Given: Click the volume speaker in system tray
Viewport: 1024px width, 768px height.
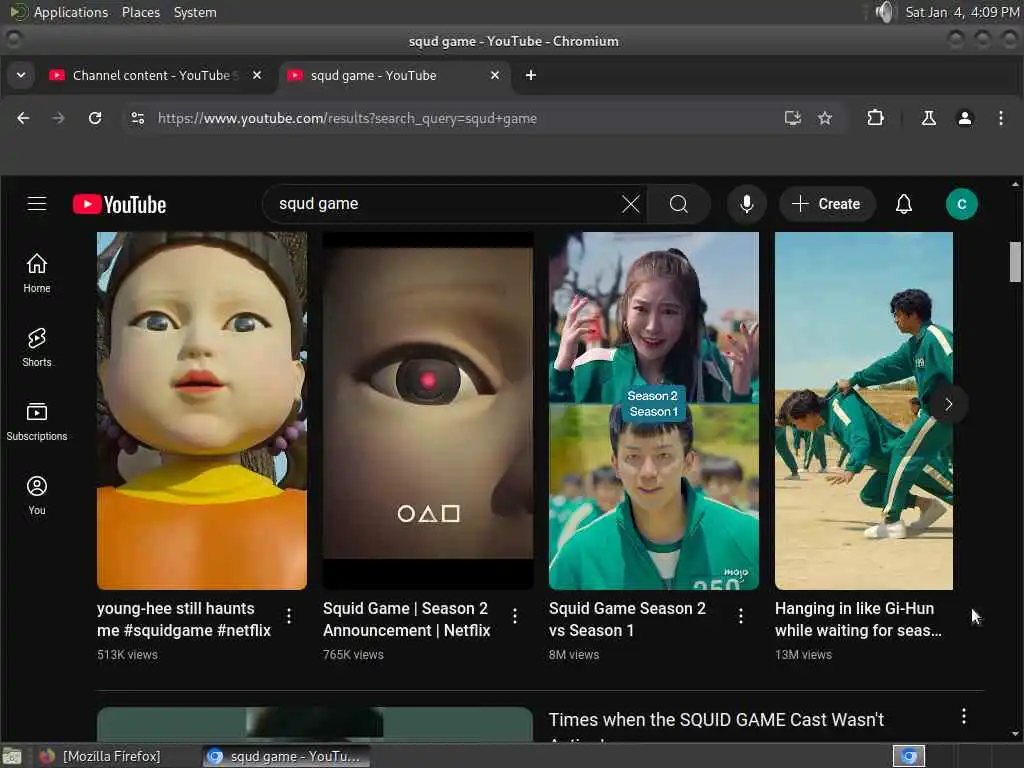Looking at the screenshot, I should [884, 12].
